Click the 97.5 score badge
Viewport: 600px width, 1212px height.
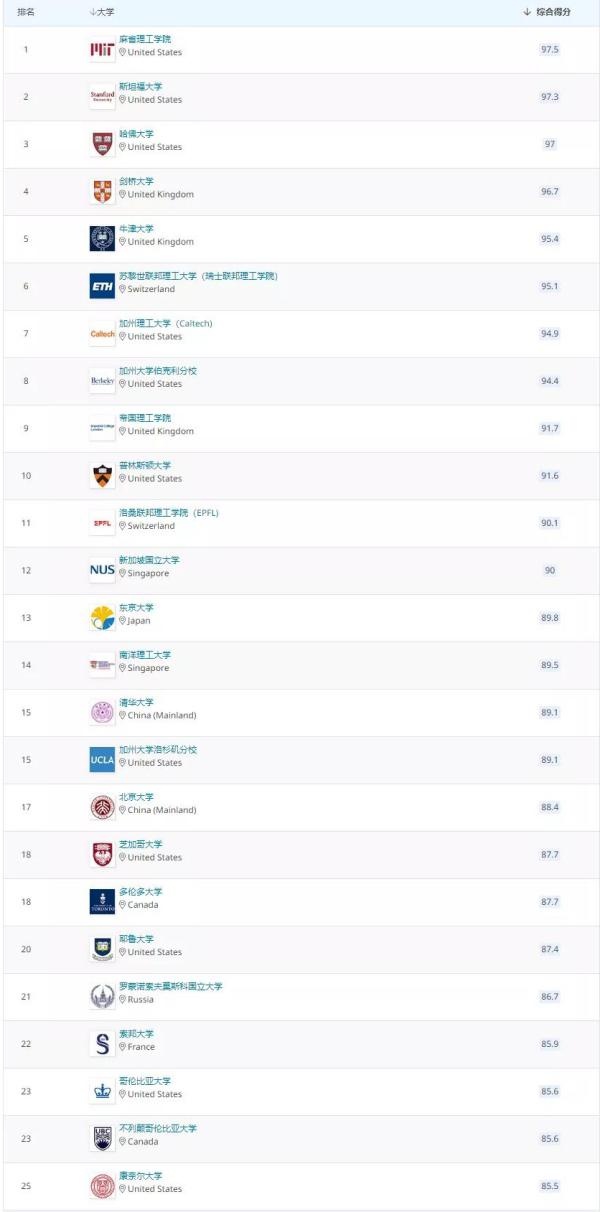click(x=549, y=49)
